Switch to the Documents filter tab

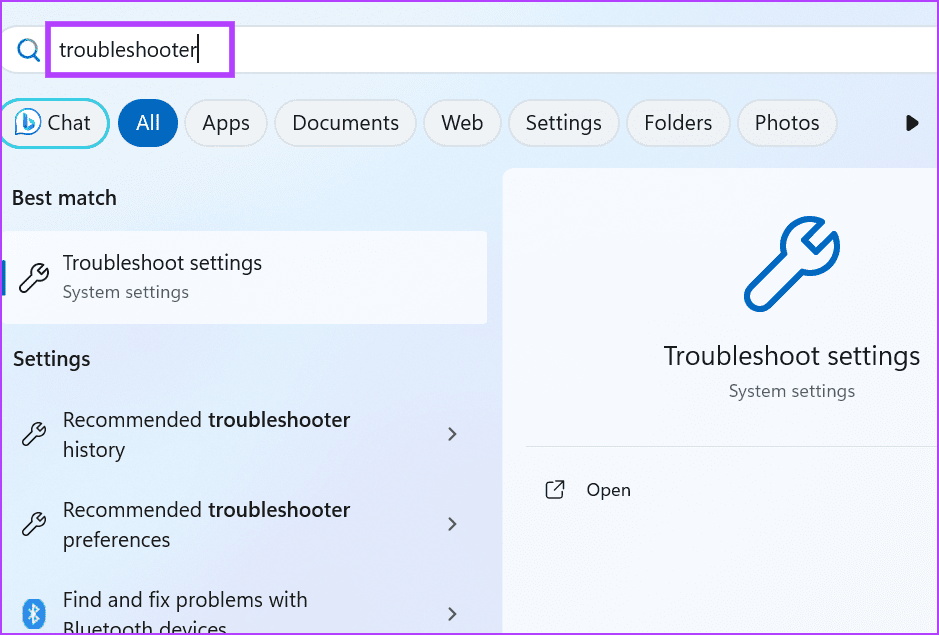point(346,123)
